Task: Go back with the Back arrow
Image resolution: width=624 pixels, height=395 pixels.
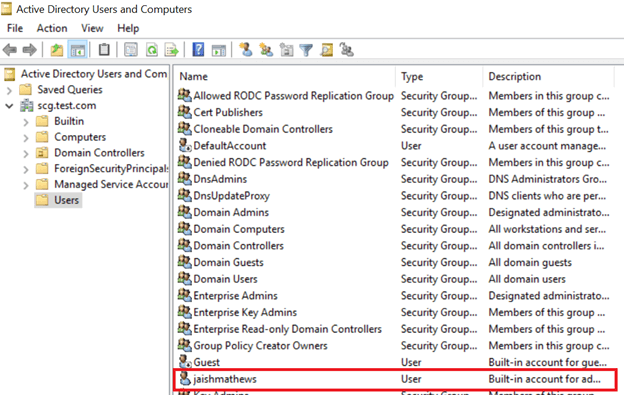Action: coord(10,50)
